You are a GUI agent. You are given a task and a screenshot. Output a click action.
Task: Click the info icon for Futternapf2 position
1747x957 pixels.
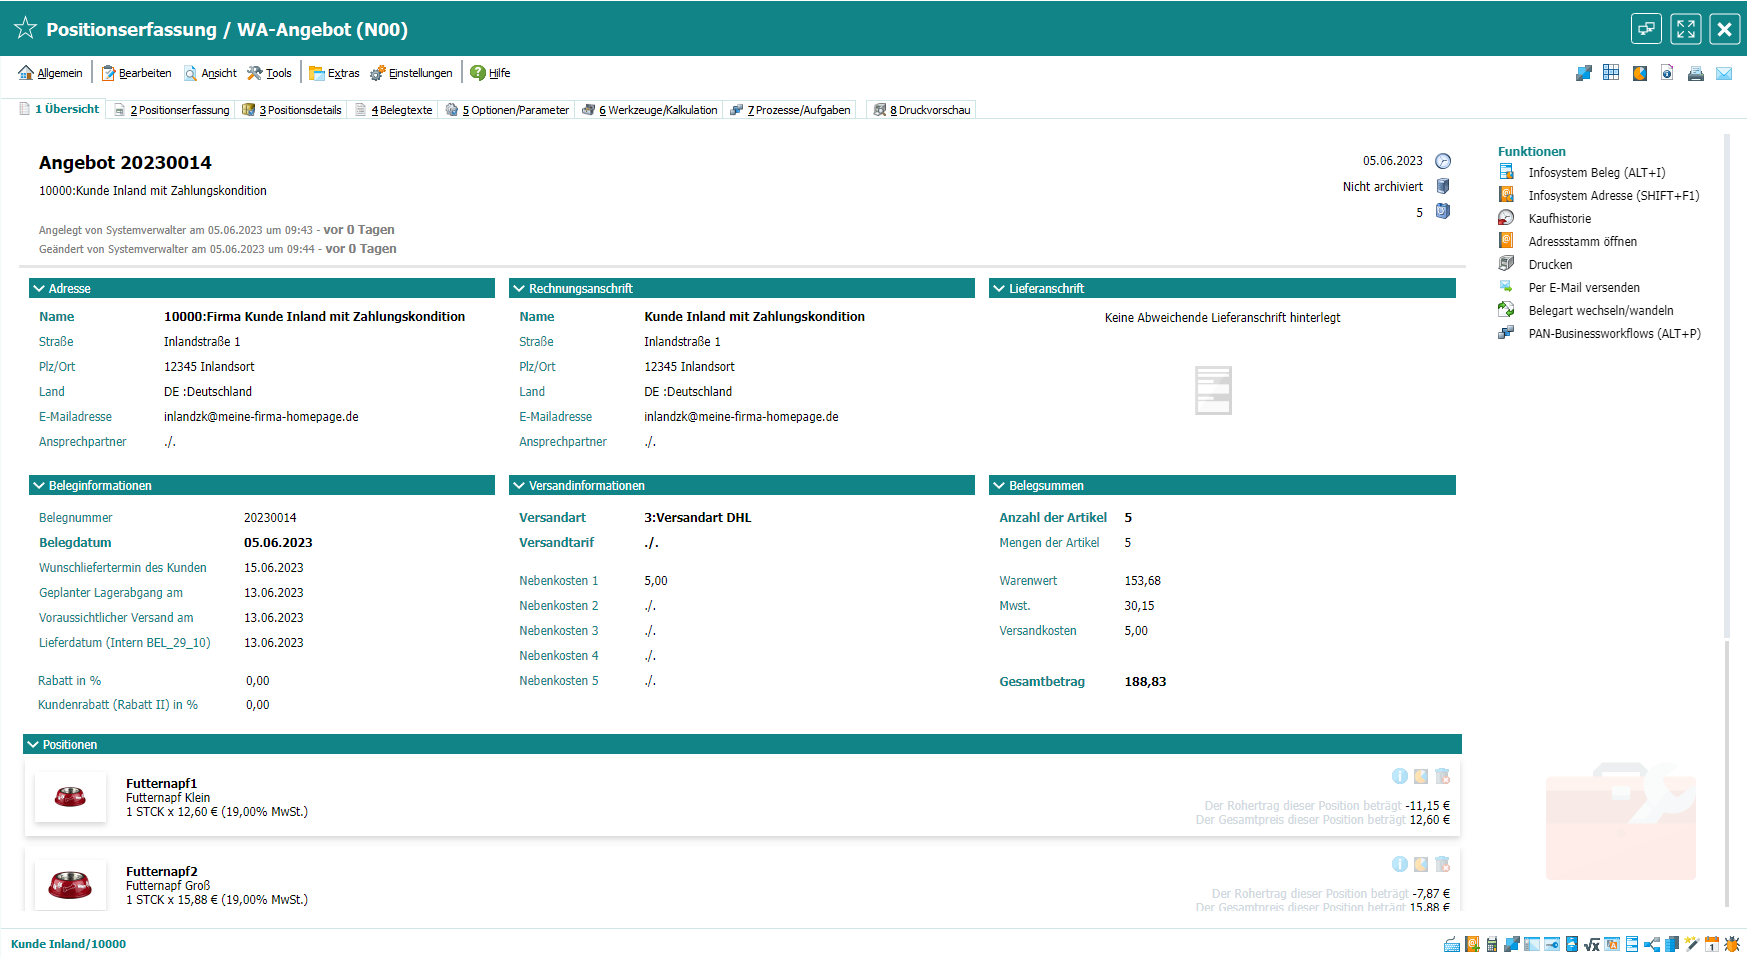(x=1400, y=864)
